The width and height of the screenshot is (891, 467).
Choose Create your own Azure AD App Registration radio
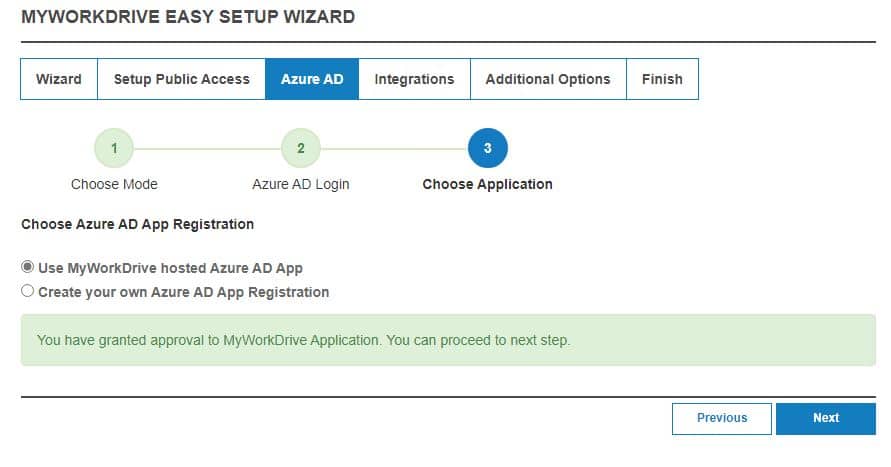coord(28,292)
